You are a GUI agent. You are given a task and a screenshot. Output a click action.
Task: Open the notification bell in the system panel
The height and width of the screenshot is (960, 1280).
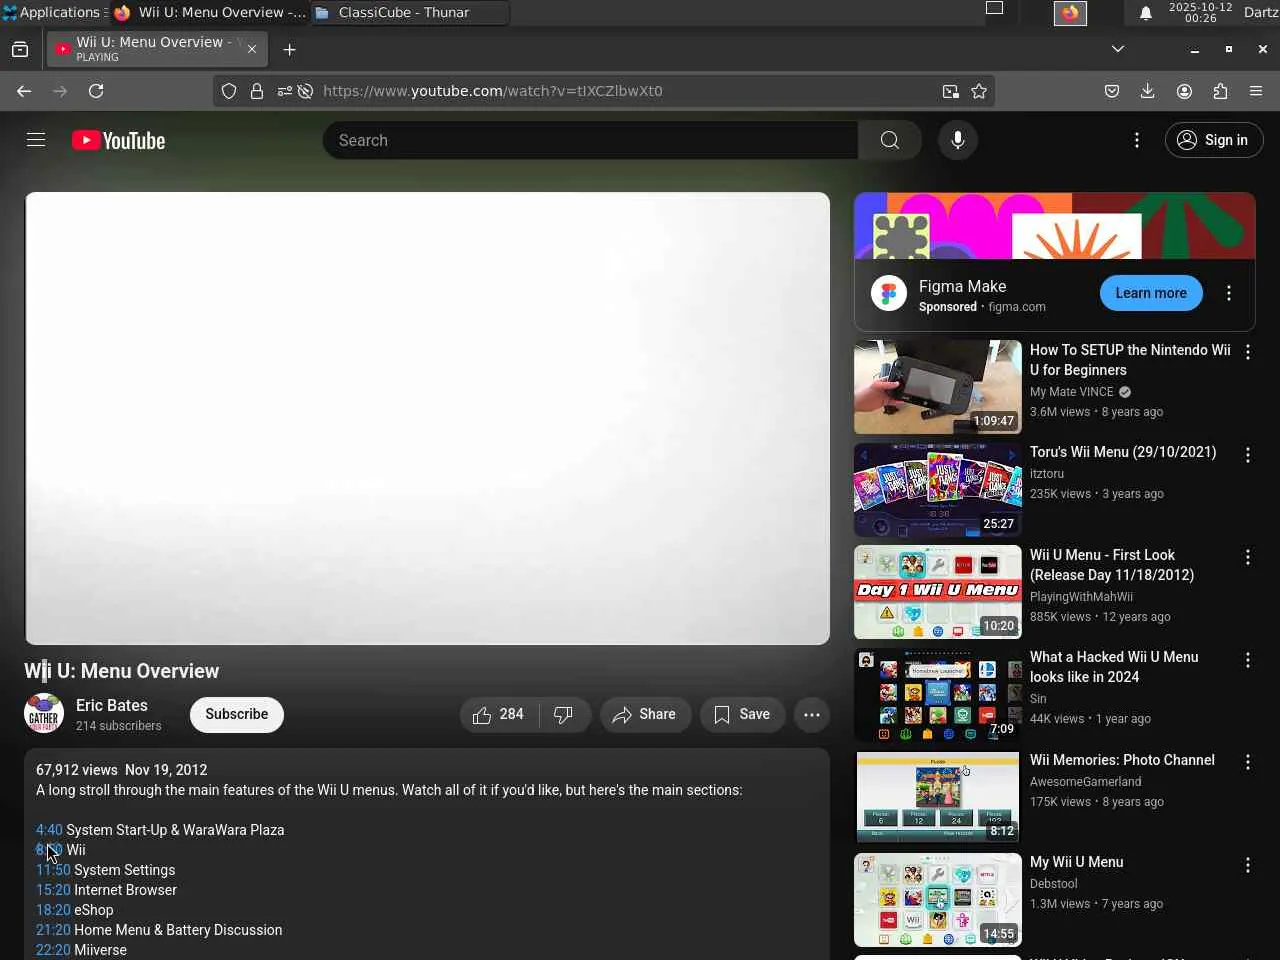pos(1146,13)
